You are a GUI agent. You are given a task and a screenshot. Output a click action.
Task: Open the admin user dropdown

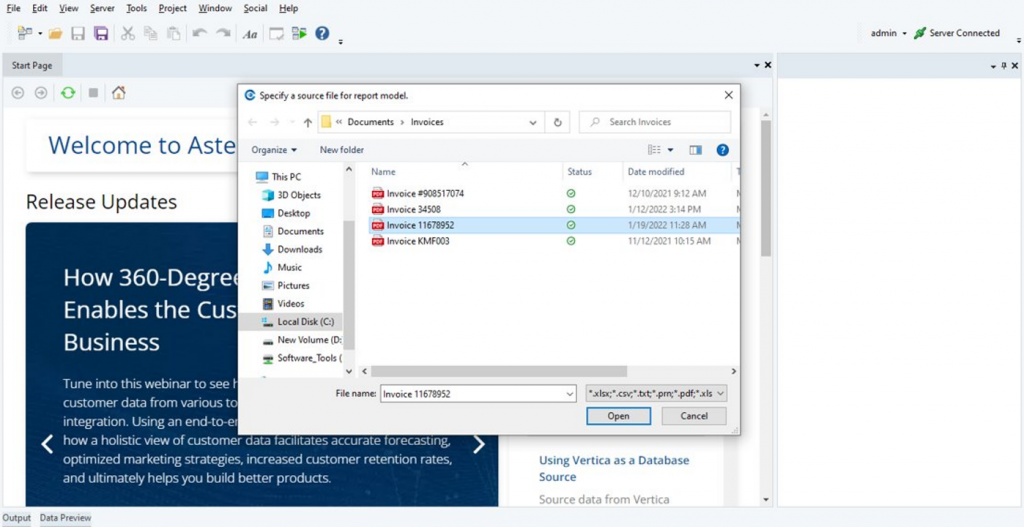(888, 33)
